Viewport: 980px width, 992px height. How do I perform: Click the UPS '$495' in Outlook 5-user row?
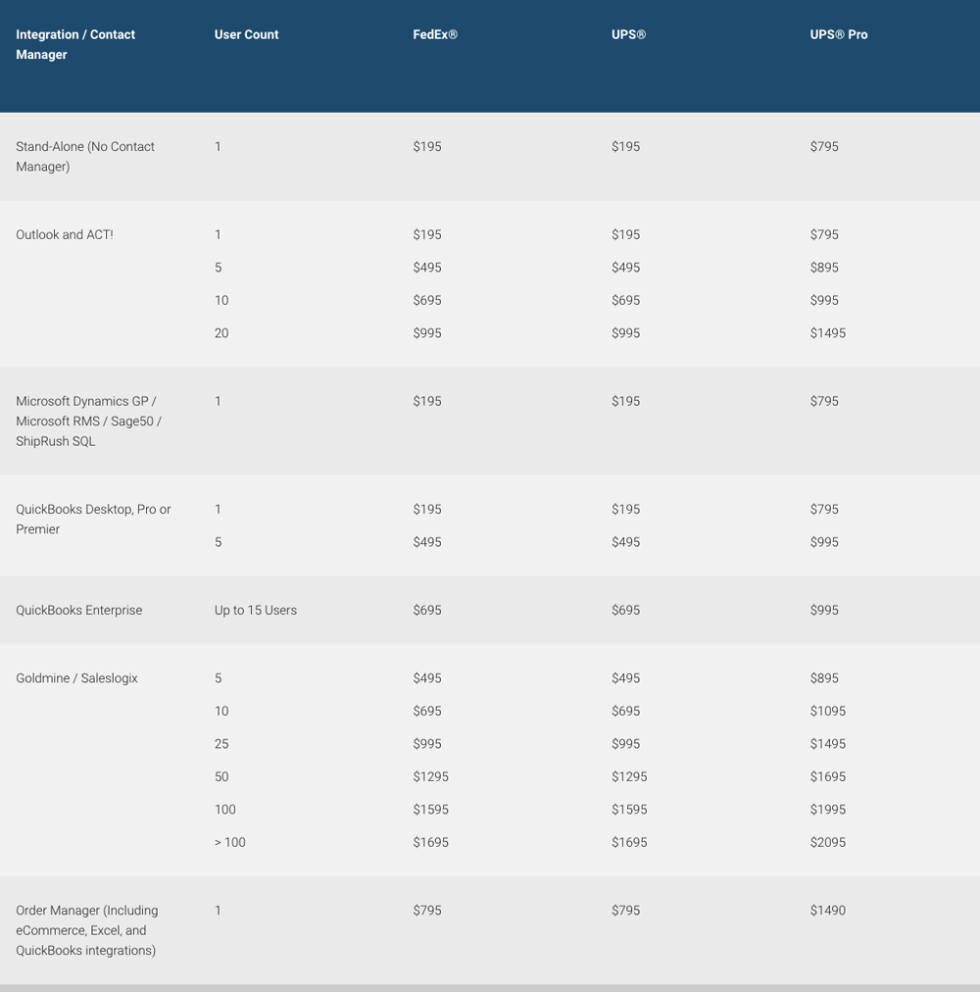tap(626, 268)
